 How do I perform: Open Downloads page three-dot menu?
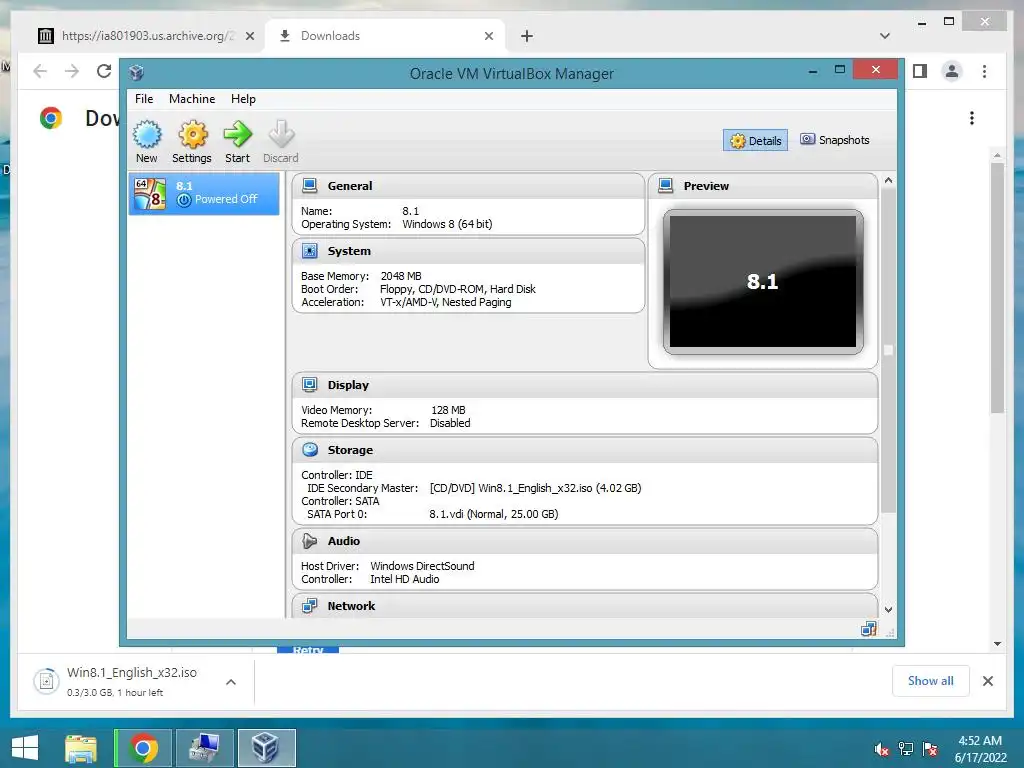click(x=972, y=118)
